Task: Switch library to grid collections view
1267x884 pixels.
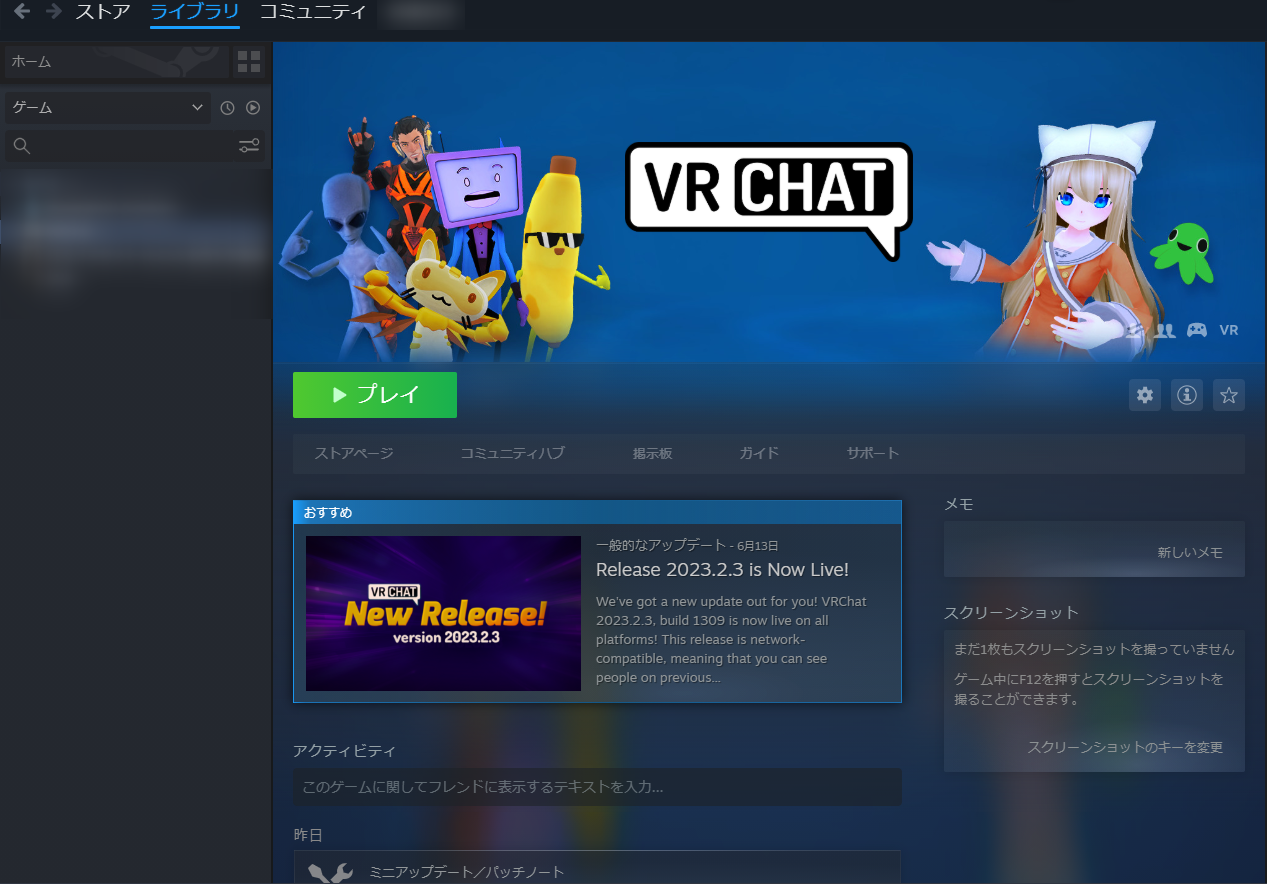Action: point(249,62)
